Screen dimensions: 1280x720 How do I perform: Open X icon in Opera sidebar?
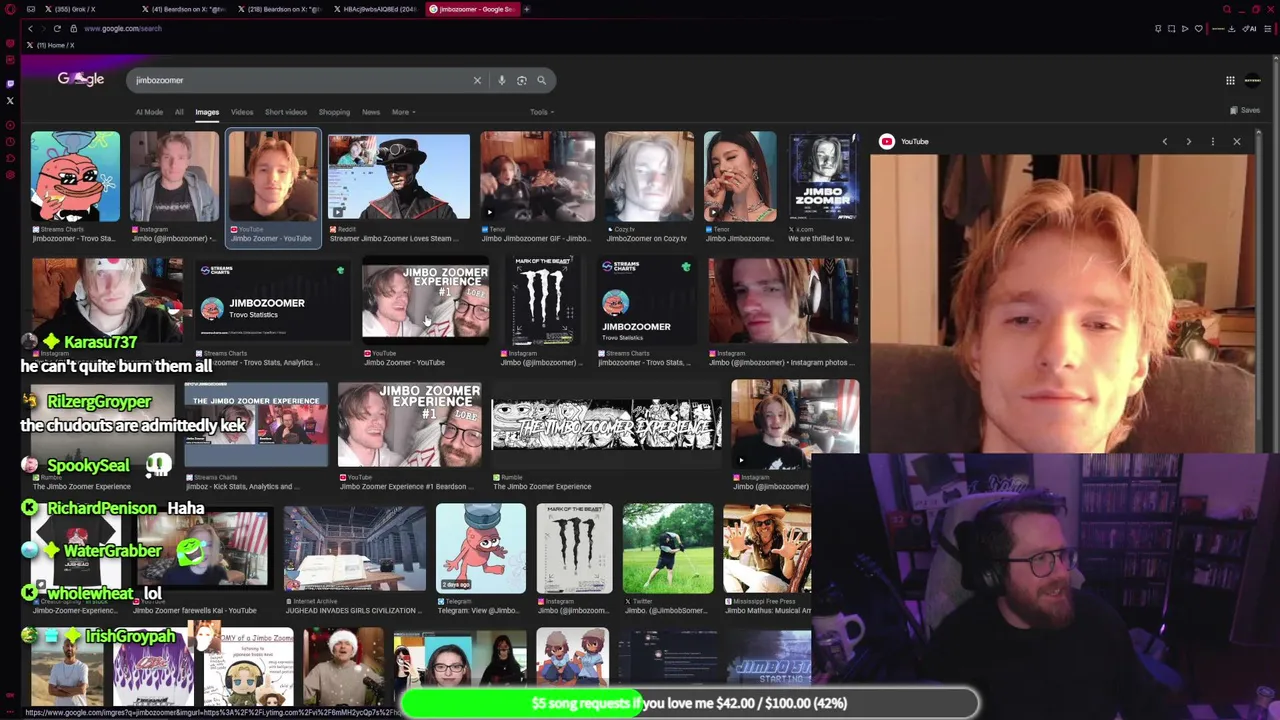[x=10, y=100]
